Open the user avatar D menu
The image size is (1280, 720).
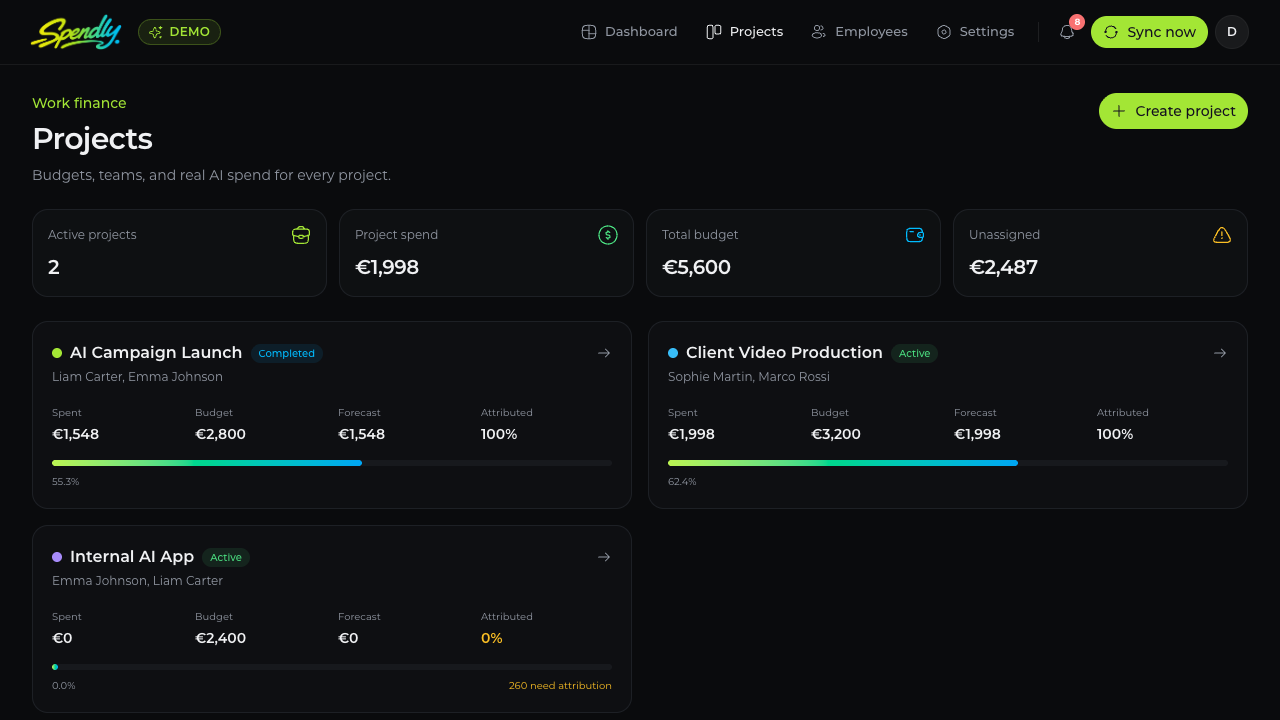(x=1232, y=32)
